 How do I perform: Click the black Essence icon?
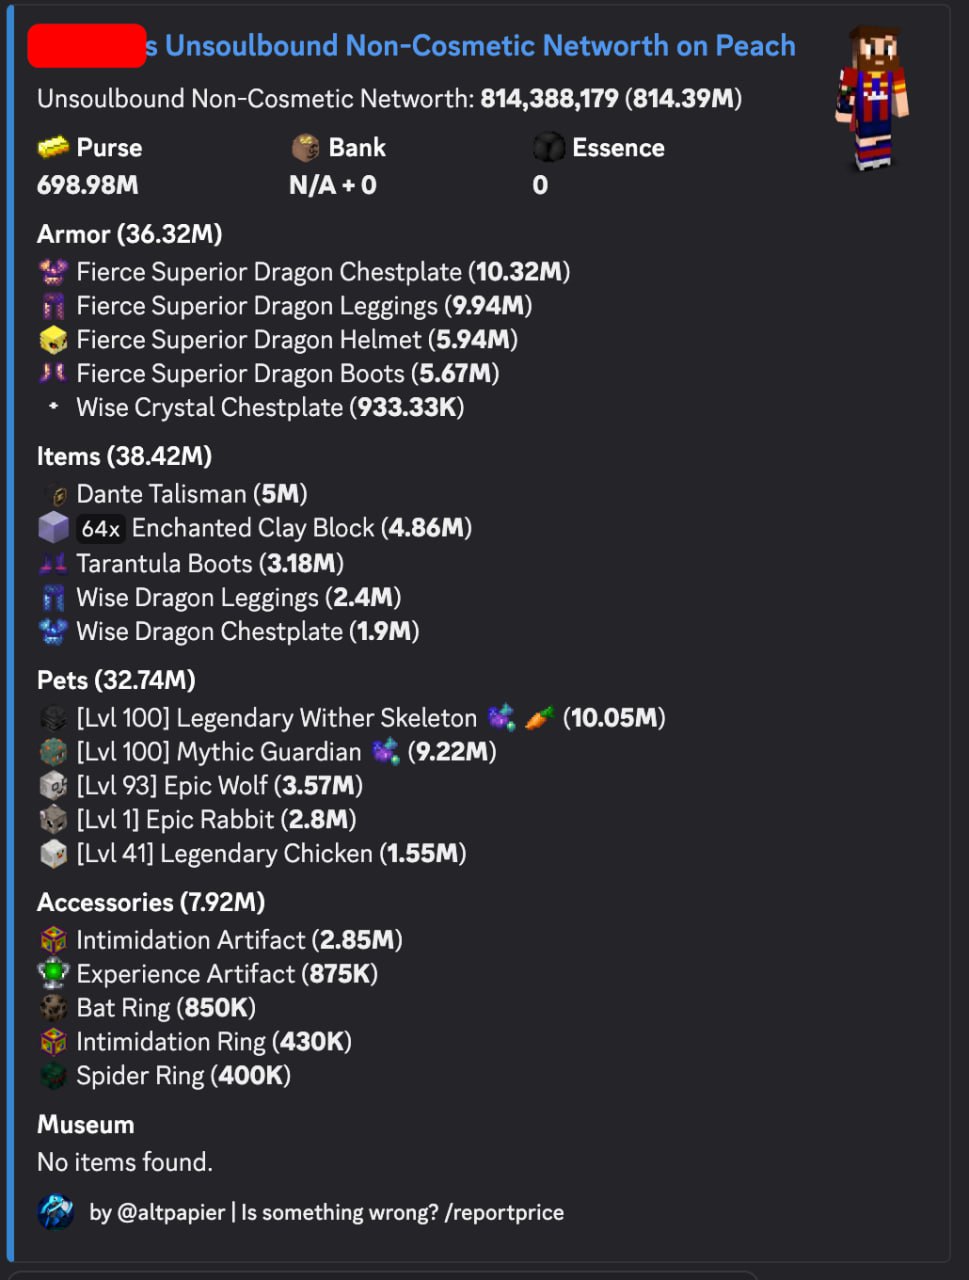point(549,148)
